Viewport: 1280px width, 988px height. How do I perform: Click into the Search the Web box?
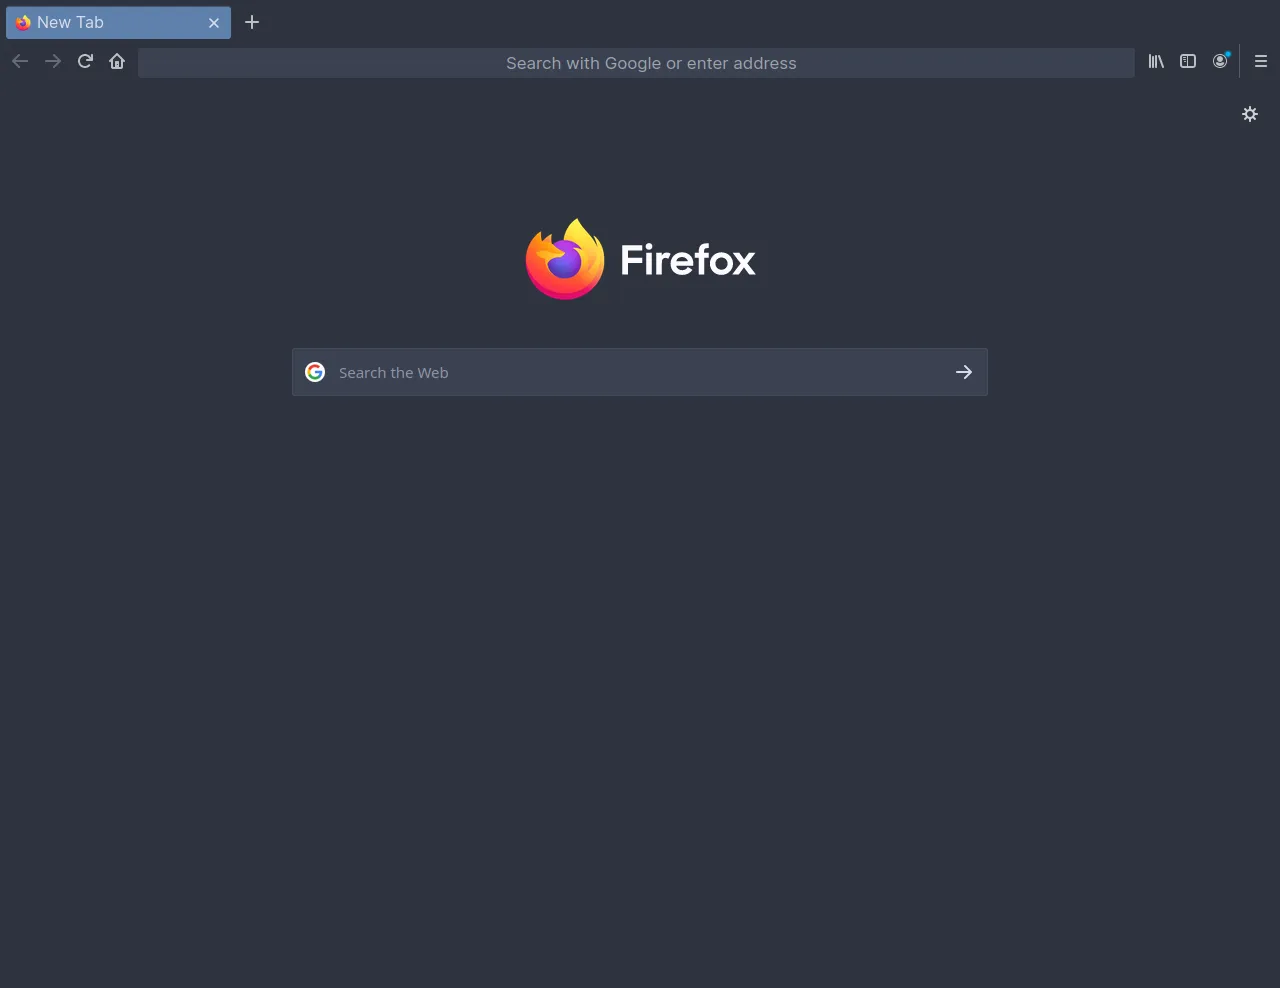pyautogui.click(x=640, y=372)
